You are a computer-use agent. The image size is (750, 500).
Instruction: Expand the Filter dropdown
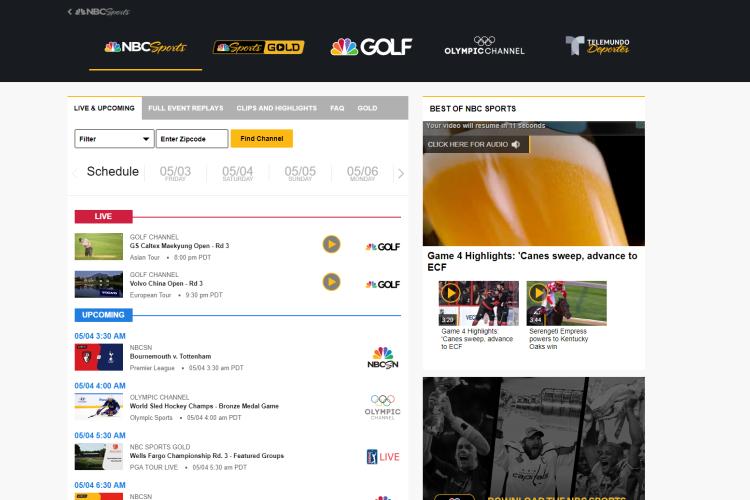tap(114, 139)
